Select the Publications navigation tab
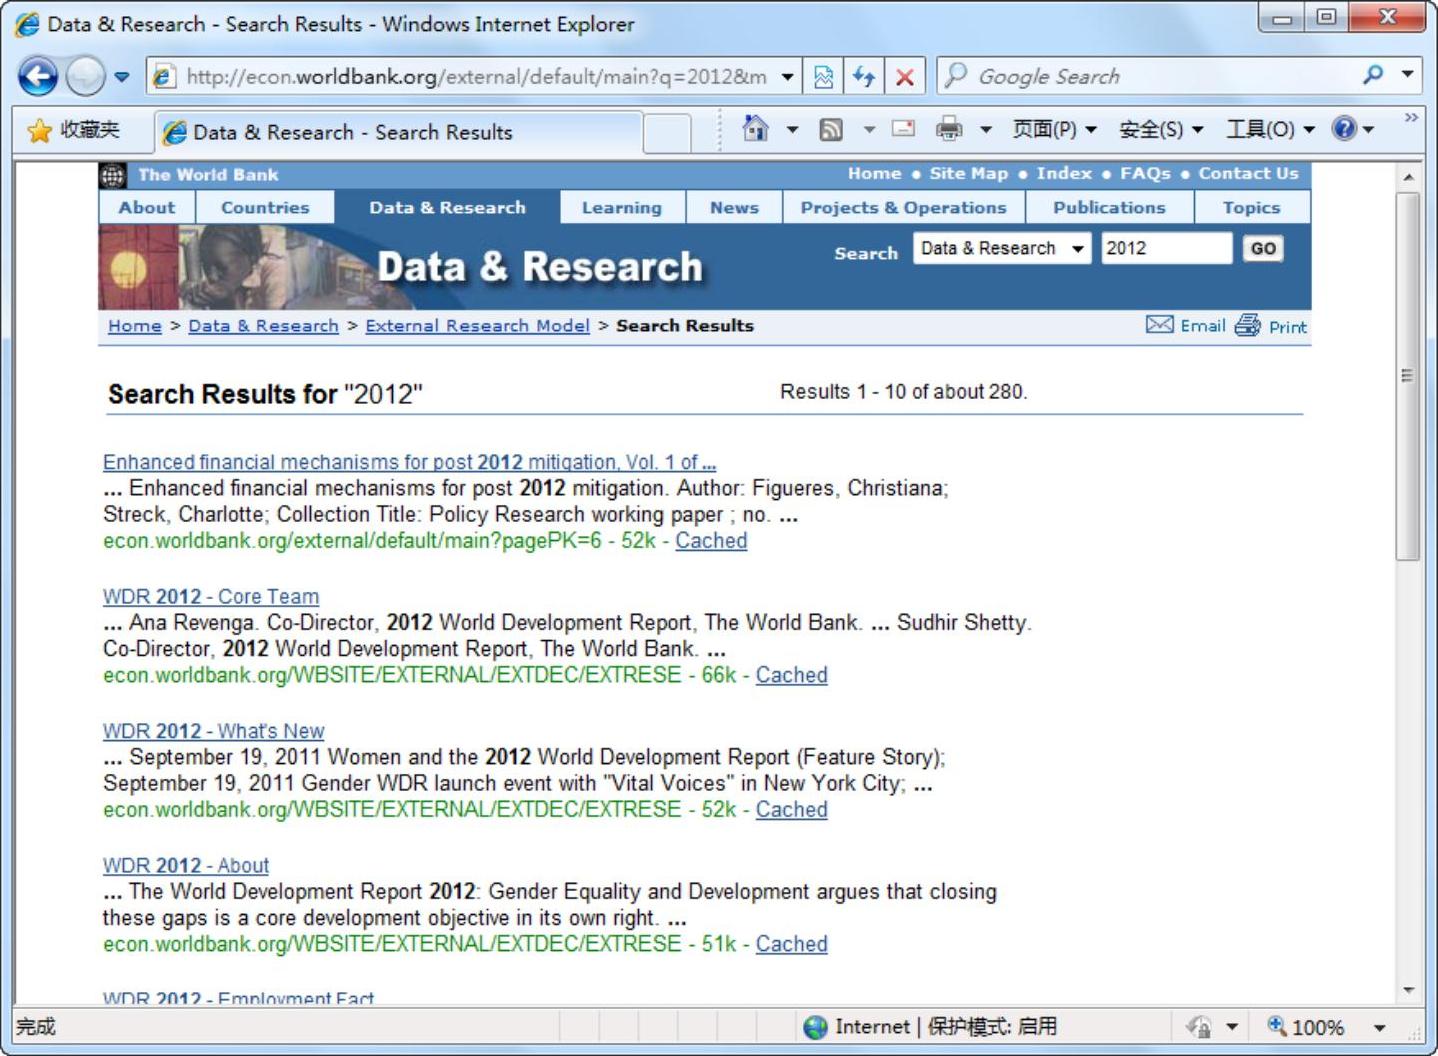The image size is (1438, 1056). coord(1109,207)
